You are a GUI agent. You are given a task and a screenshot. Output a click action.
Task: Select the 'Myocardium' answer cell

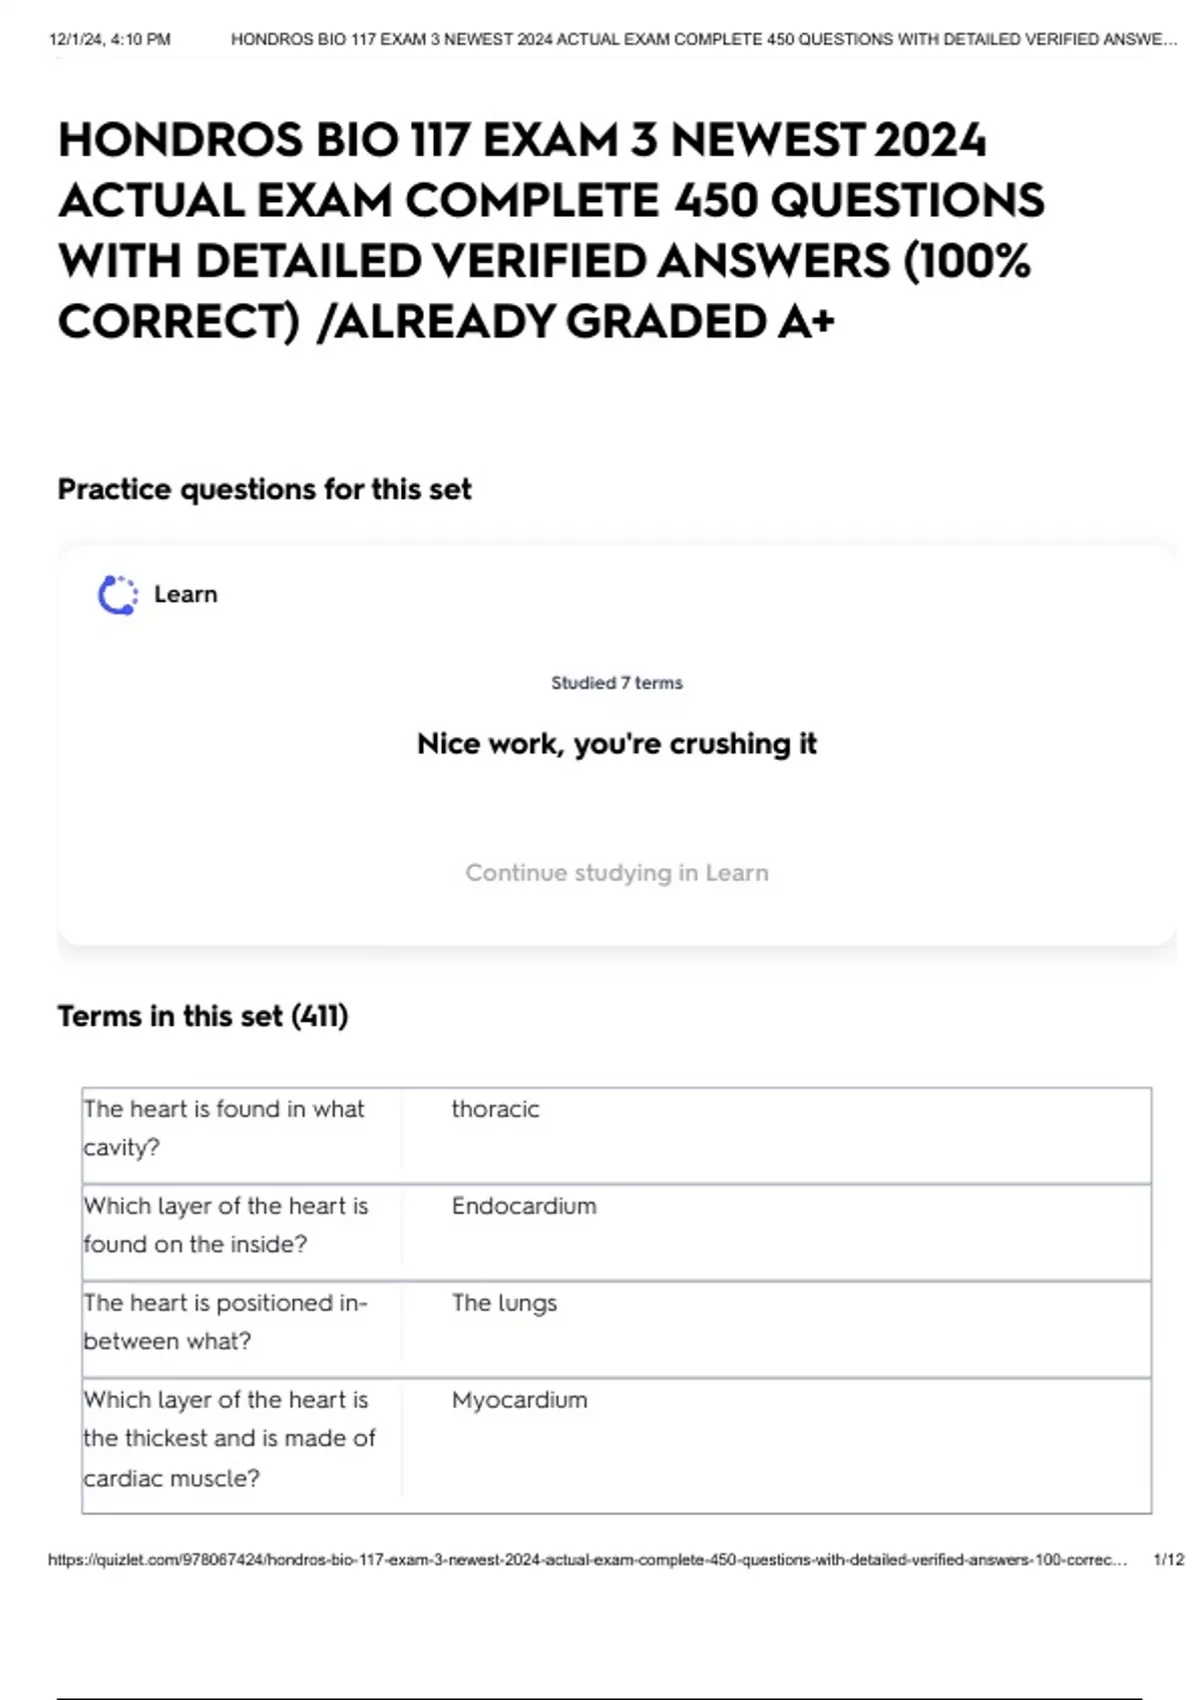click(x=519, y=1400)
